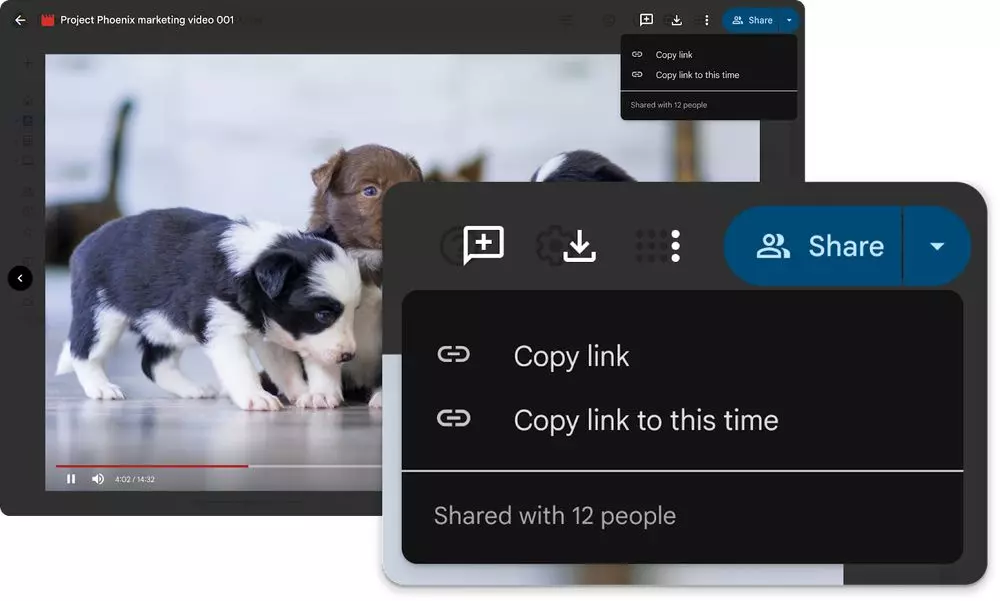This screenshot has height=601, width=1000.
Task: Click the 'Project Phoenix marketing video 001' title
Action: click(147, 20)
